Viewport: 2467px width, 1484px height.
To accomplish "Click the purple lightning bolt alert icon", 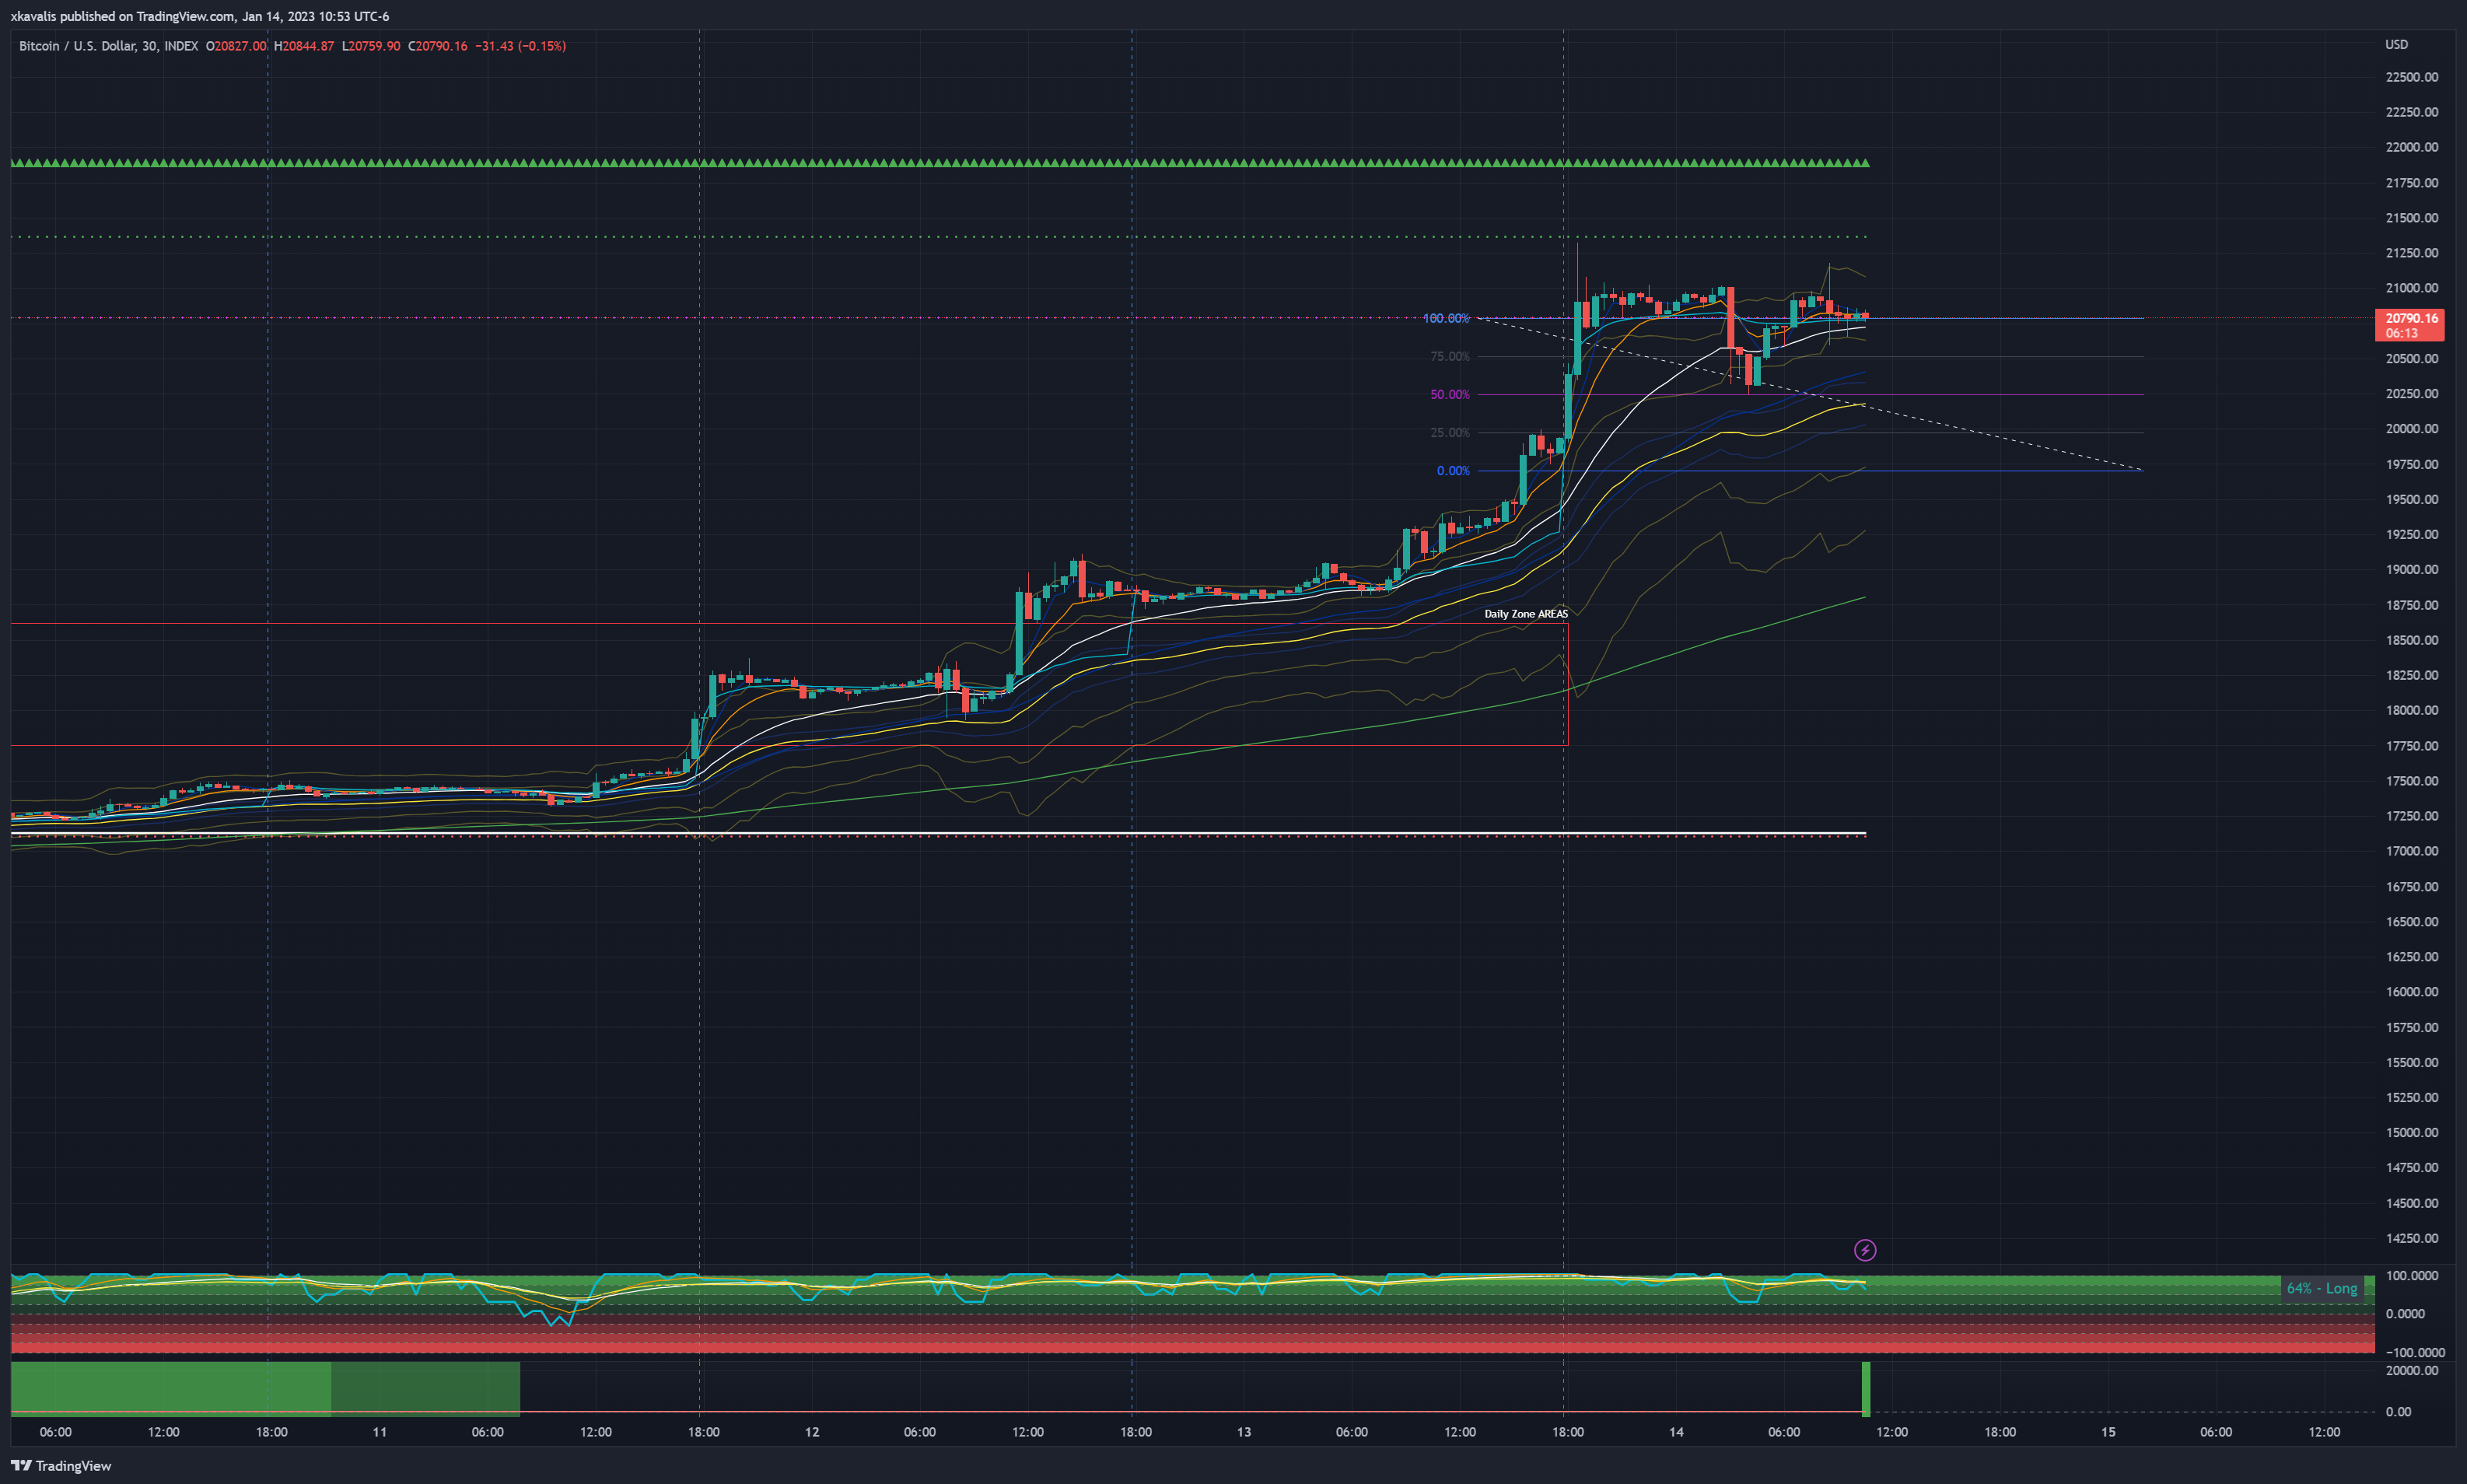I will pyautogui.click(x=1864, y=1250).
